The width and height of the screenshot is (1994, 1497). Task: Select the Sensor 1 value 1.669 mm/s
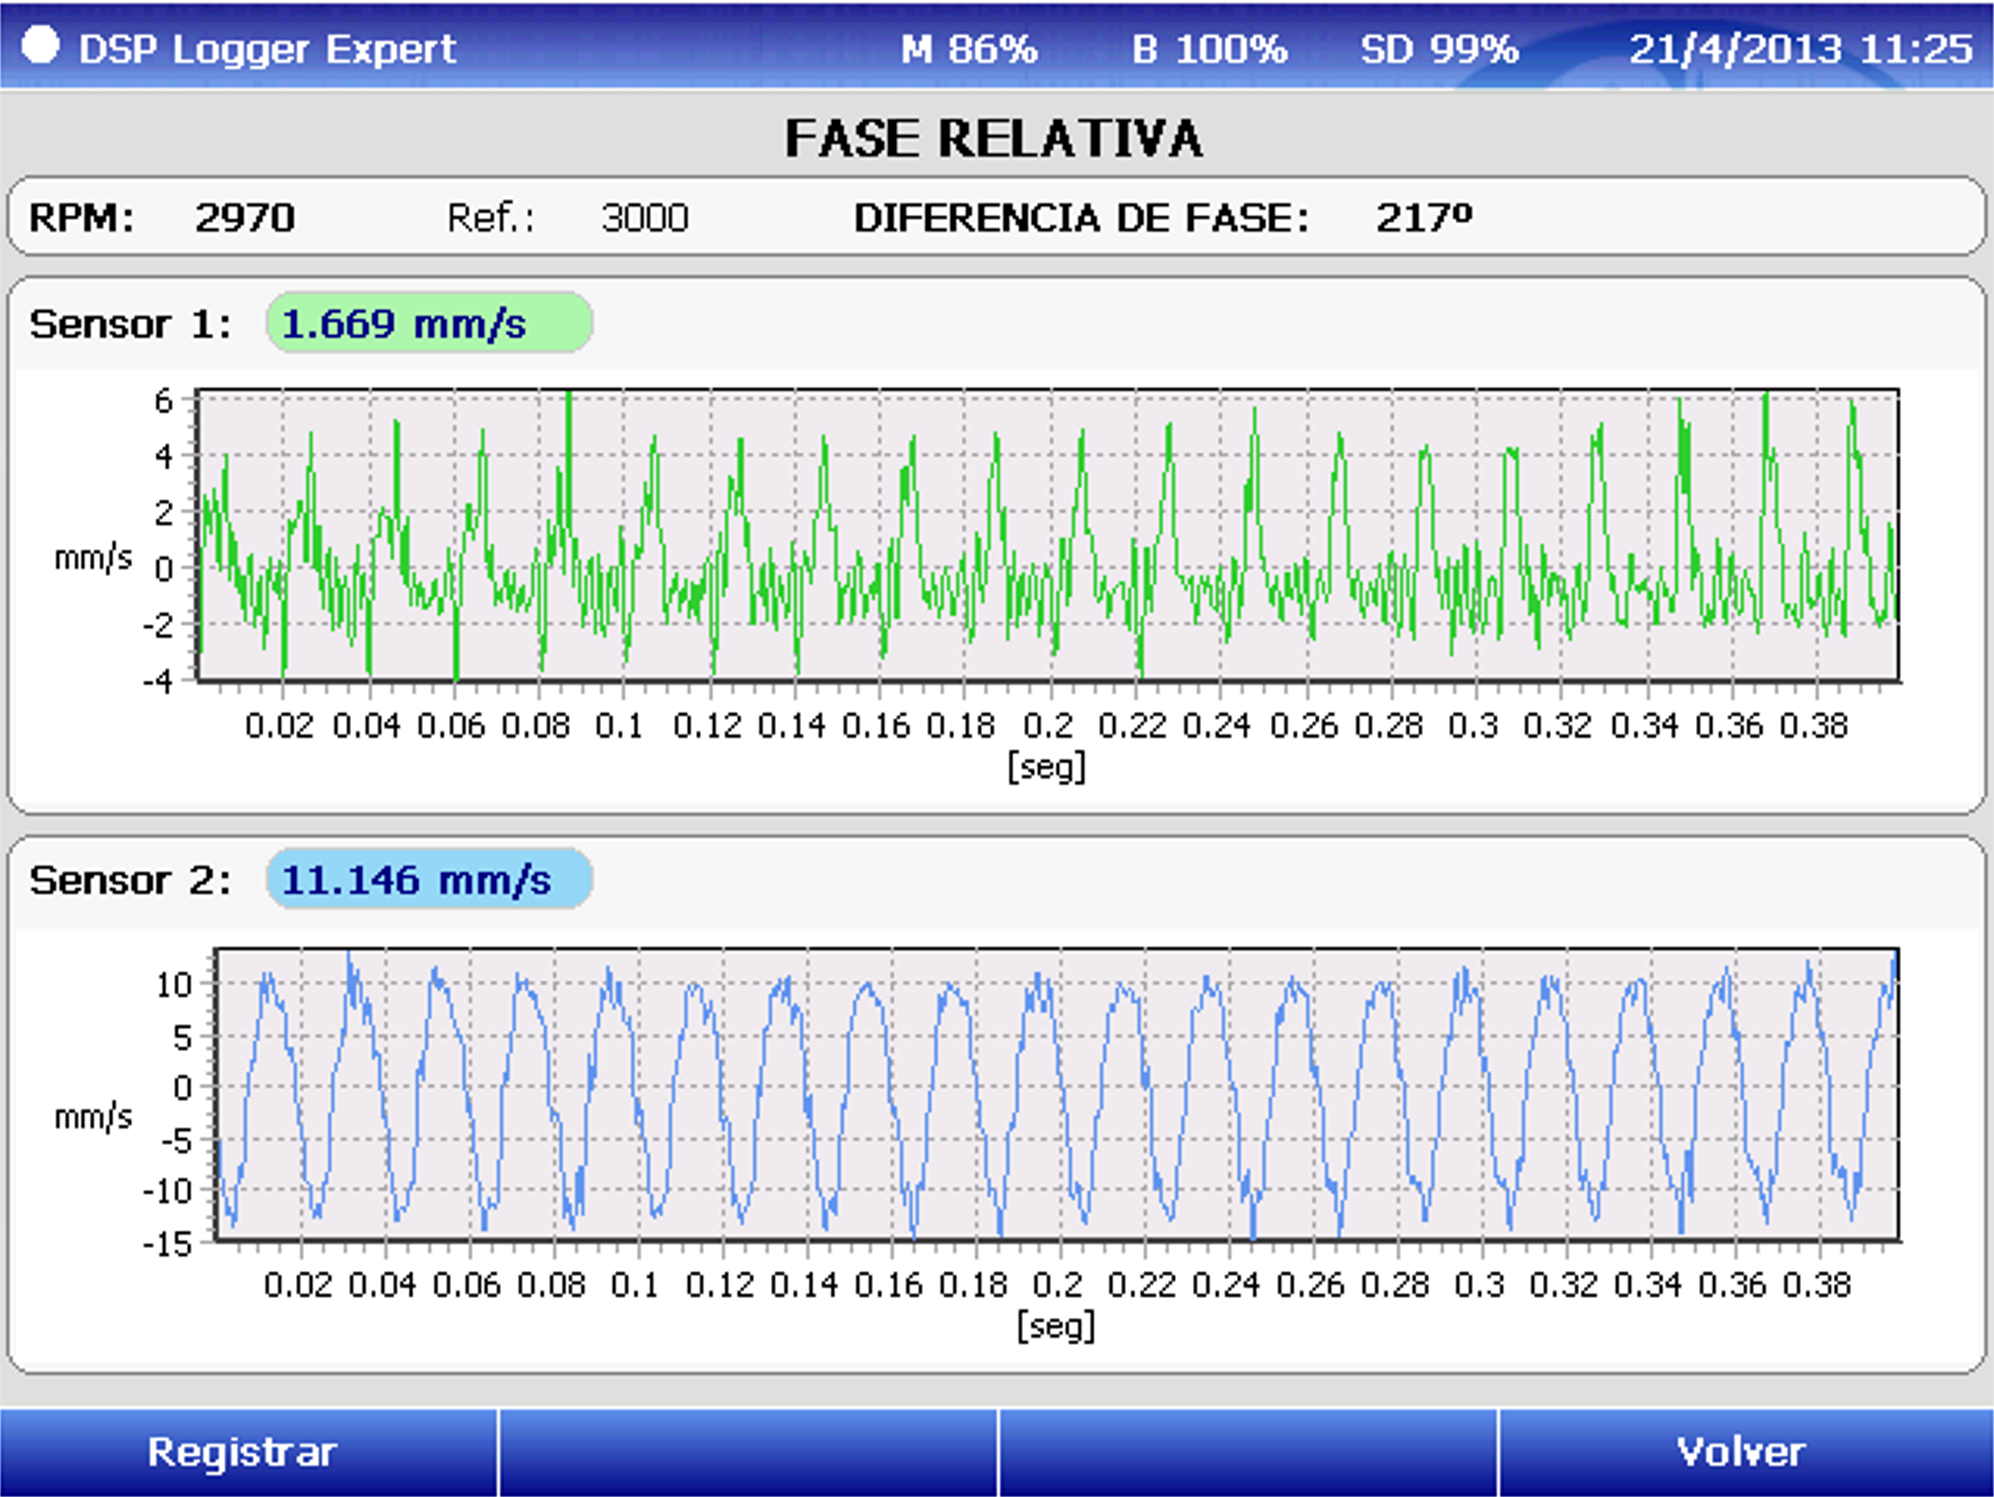(429, 323)
